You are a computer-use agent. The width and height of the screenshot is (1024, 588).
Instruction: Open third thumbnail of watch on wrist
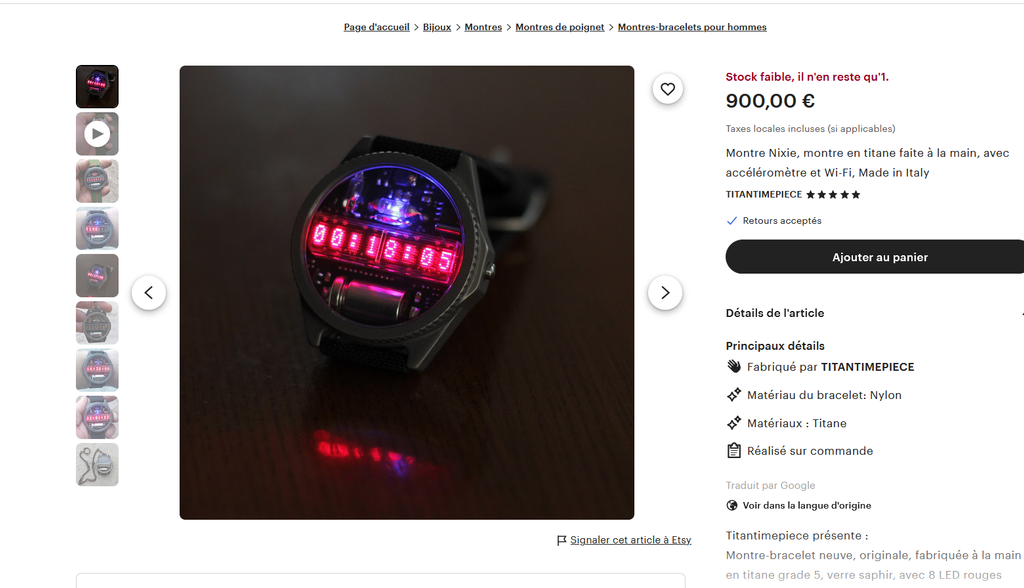(97, 181)
